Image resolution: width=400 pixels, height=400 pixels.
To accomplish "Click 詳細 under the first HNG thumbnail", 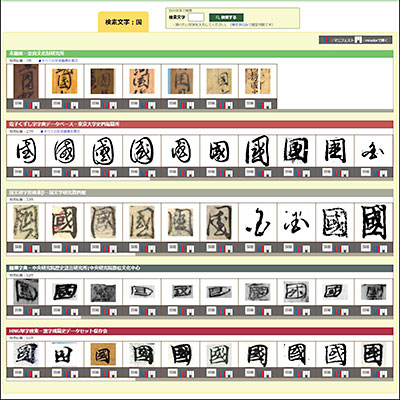I will pos(18,372).
